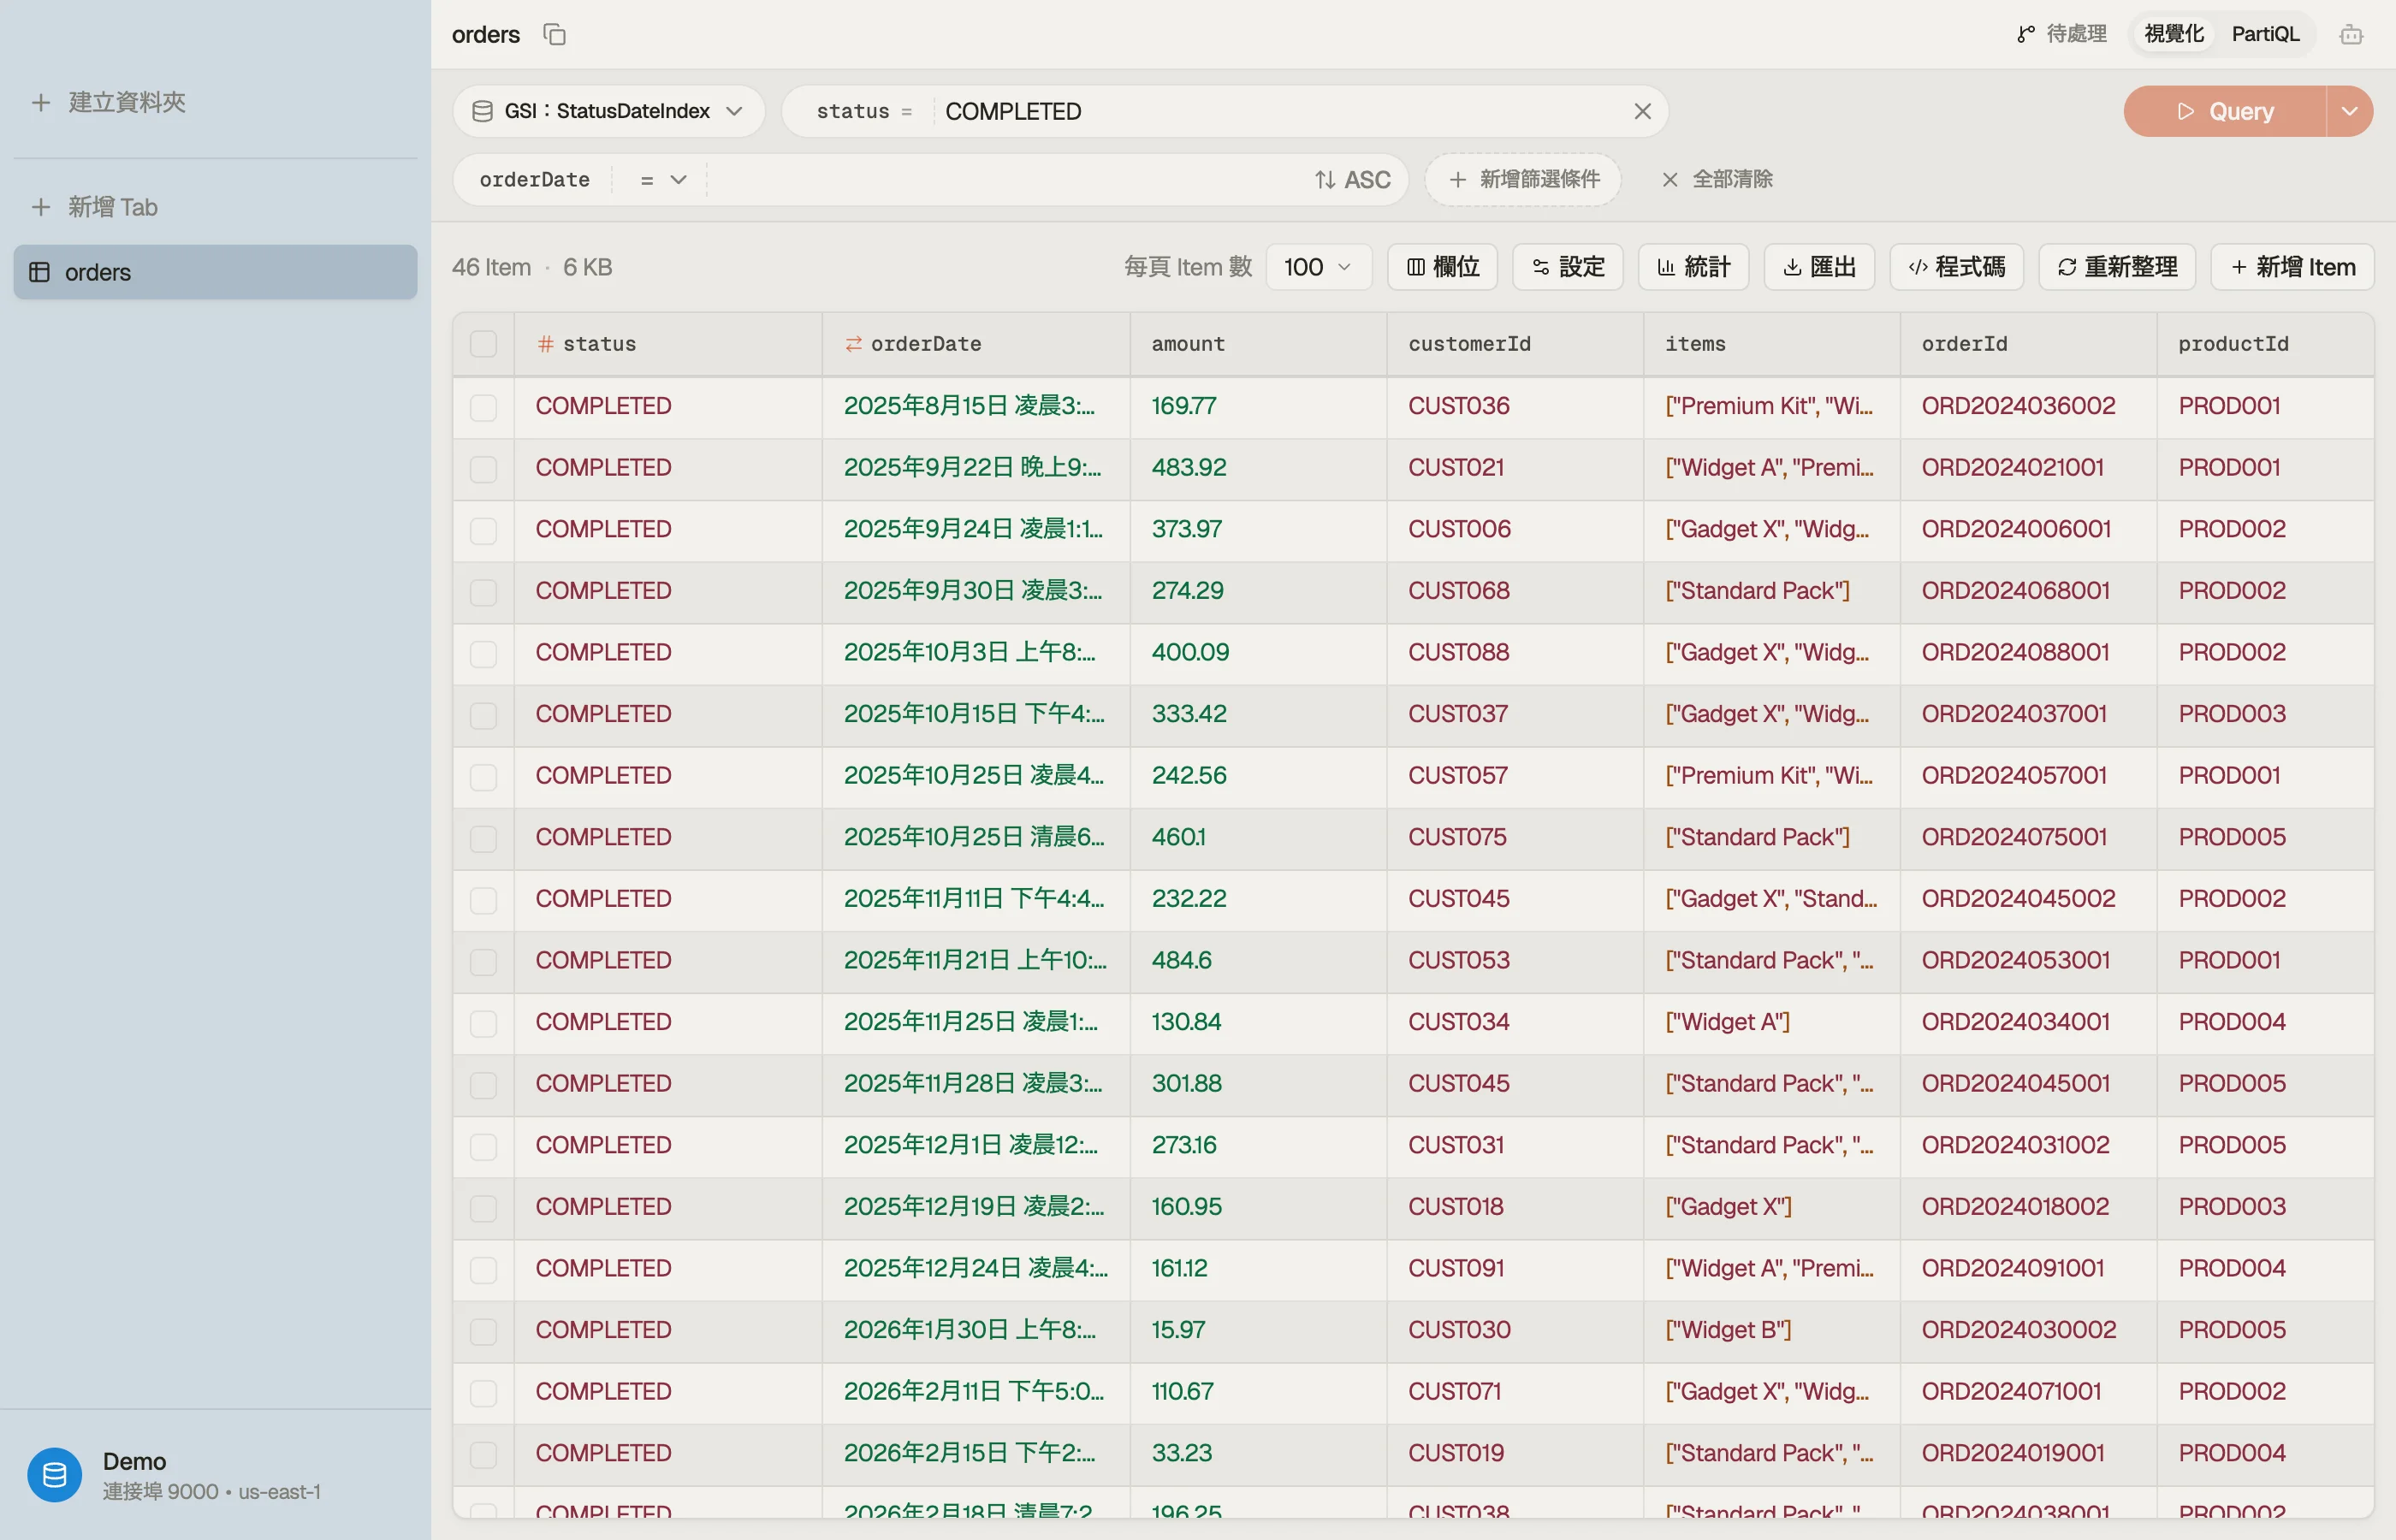Click 新增篩選條件 add filter button
Screen dimensions: 2396x1540
(x=1523, y=180)
